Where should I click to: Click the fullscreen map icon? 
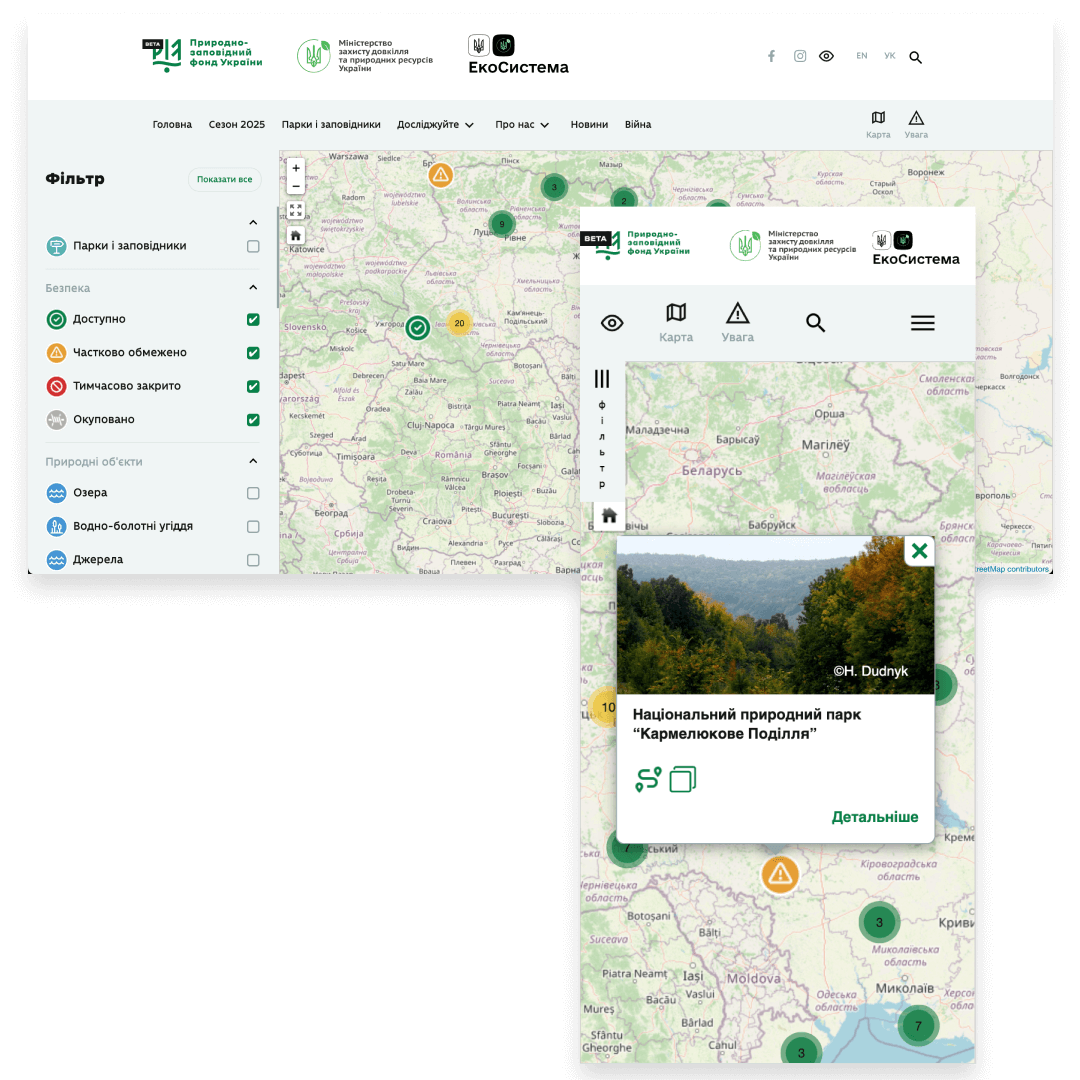(295, 210)
